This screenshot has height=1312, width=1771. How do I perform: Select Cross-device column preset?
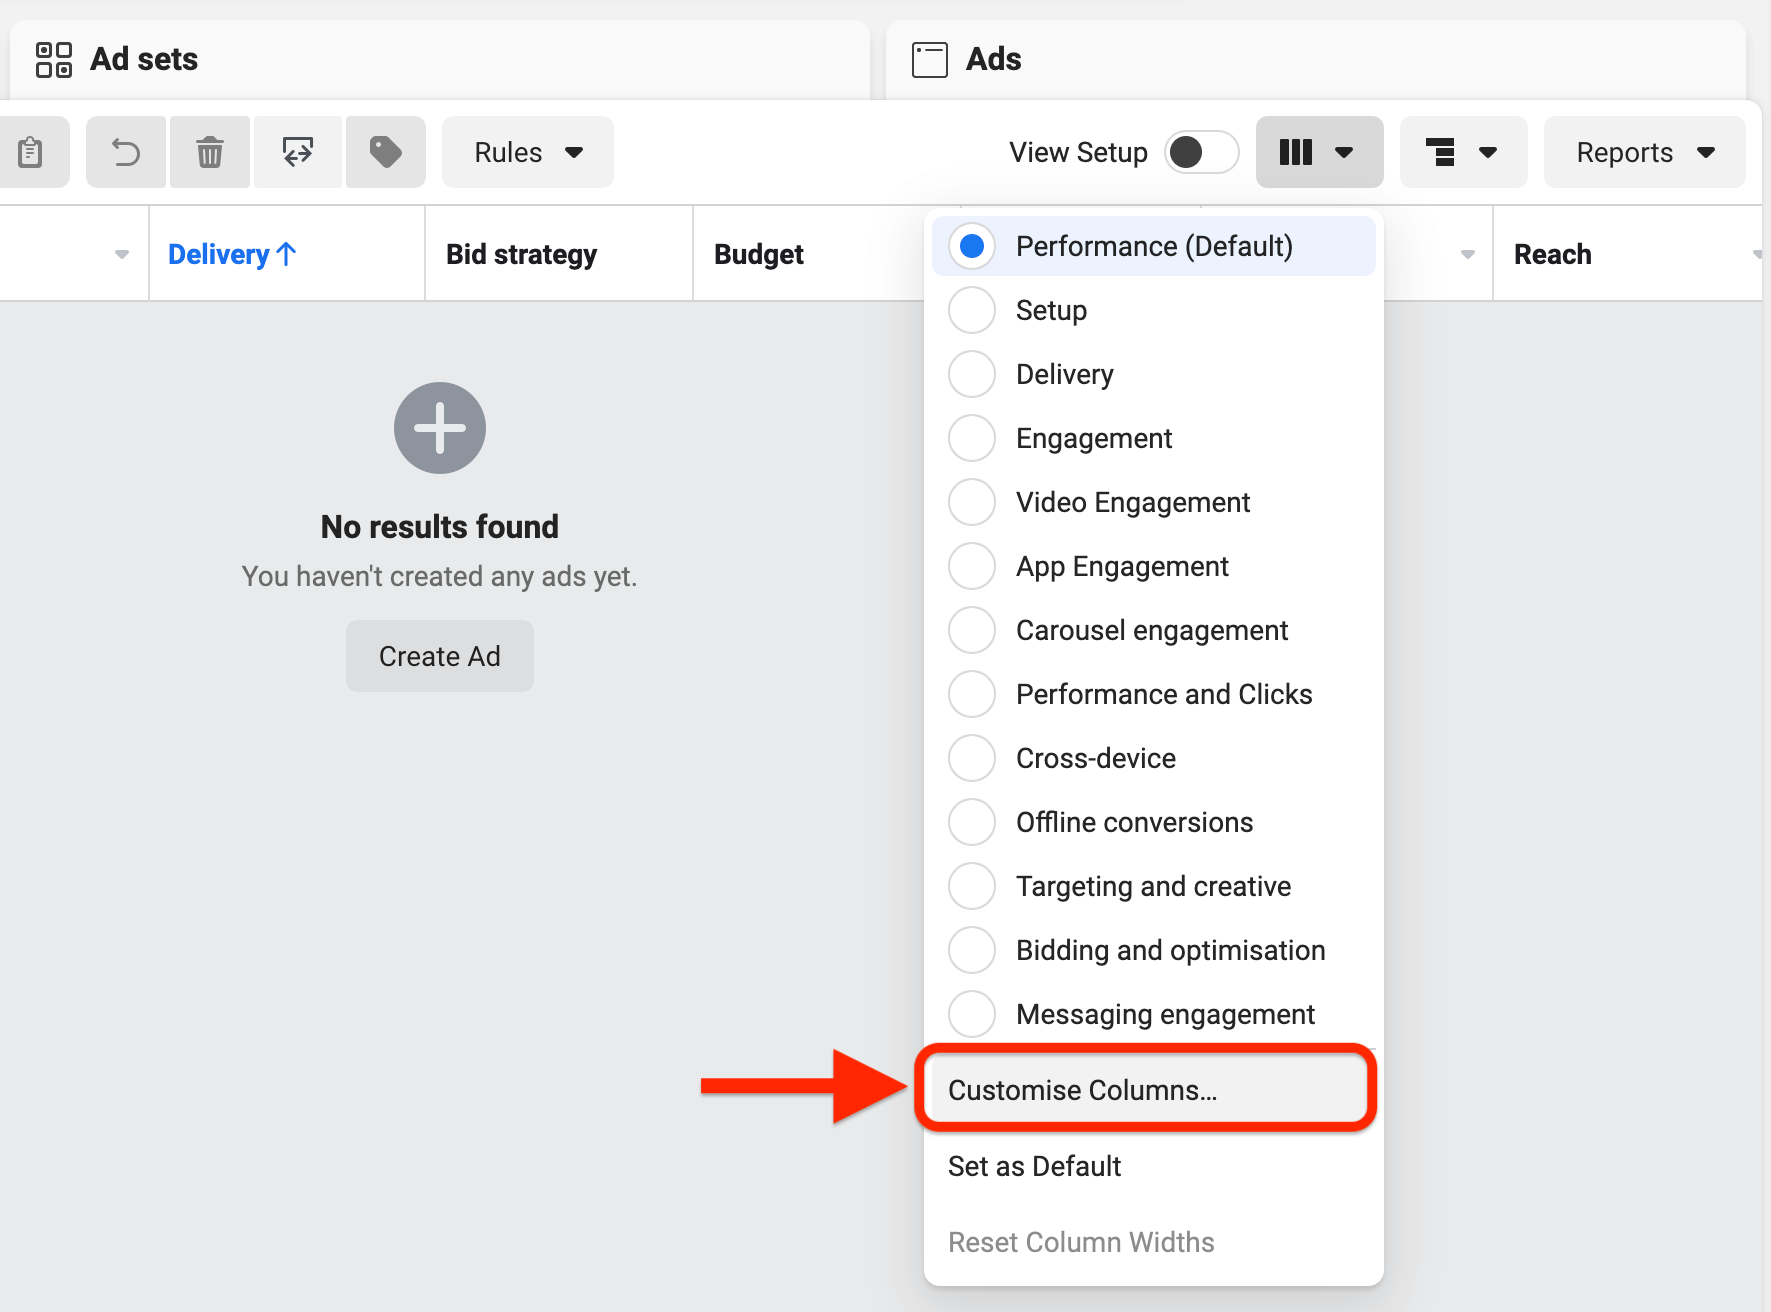[x=1154, y=758]
